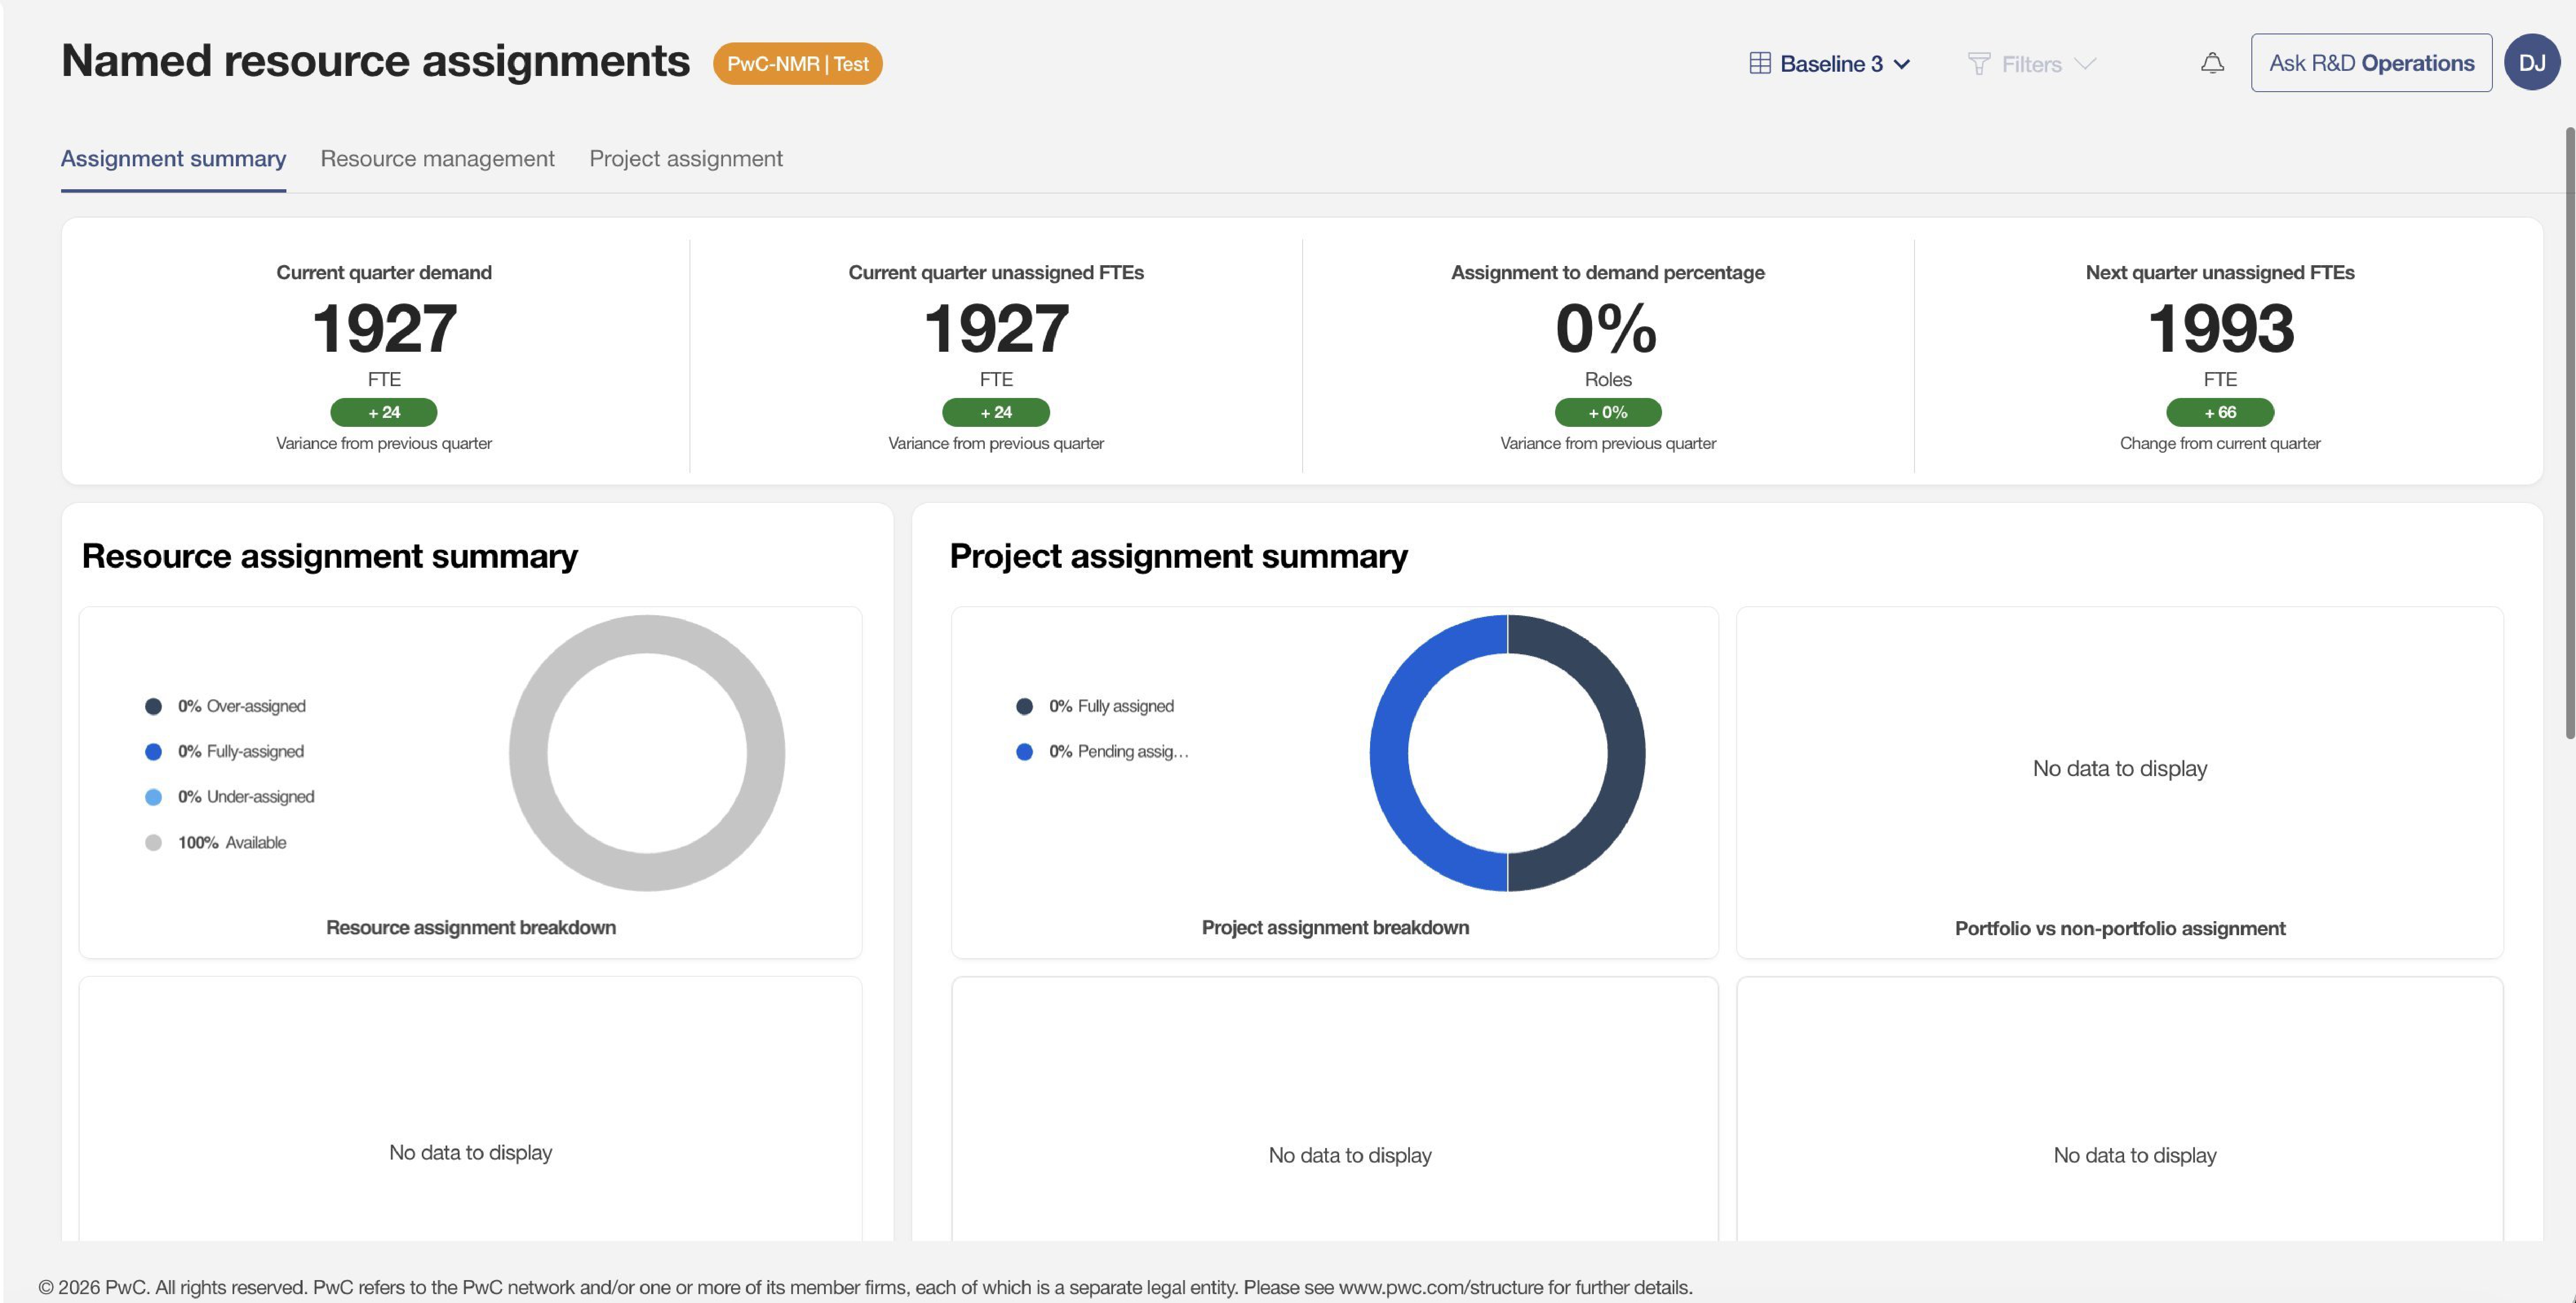Click the Ask R&D Operations button
Viewport: 2576px width, 1303px height.
(2371, 63)
